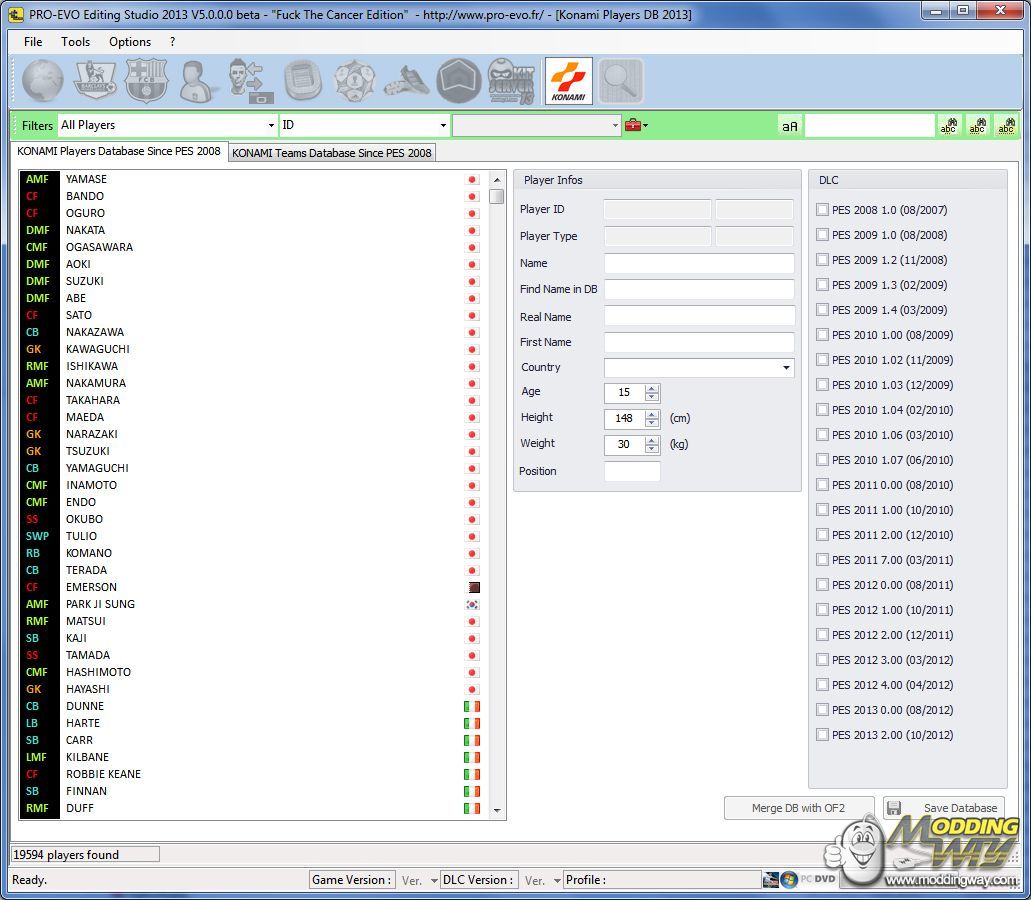Screen dimensions: 1031x900
Task: Click the red toolbox filter icon
Action: 633,125
